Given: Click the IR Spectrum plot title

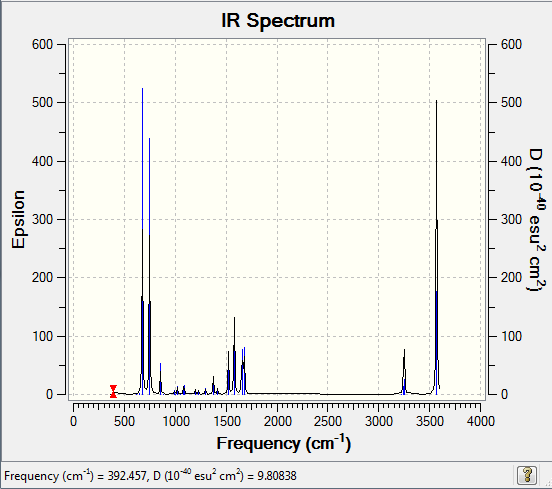Looking at the screenshot, I should pos(278,20).
